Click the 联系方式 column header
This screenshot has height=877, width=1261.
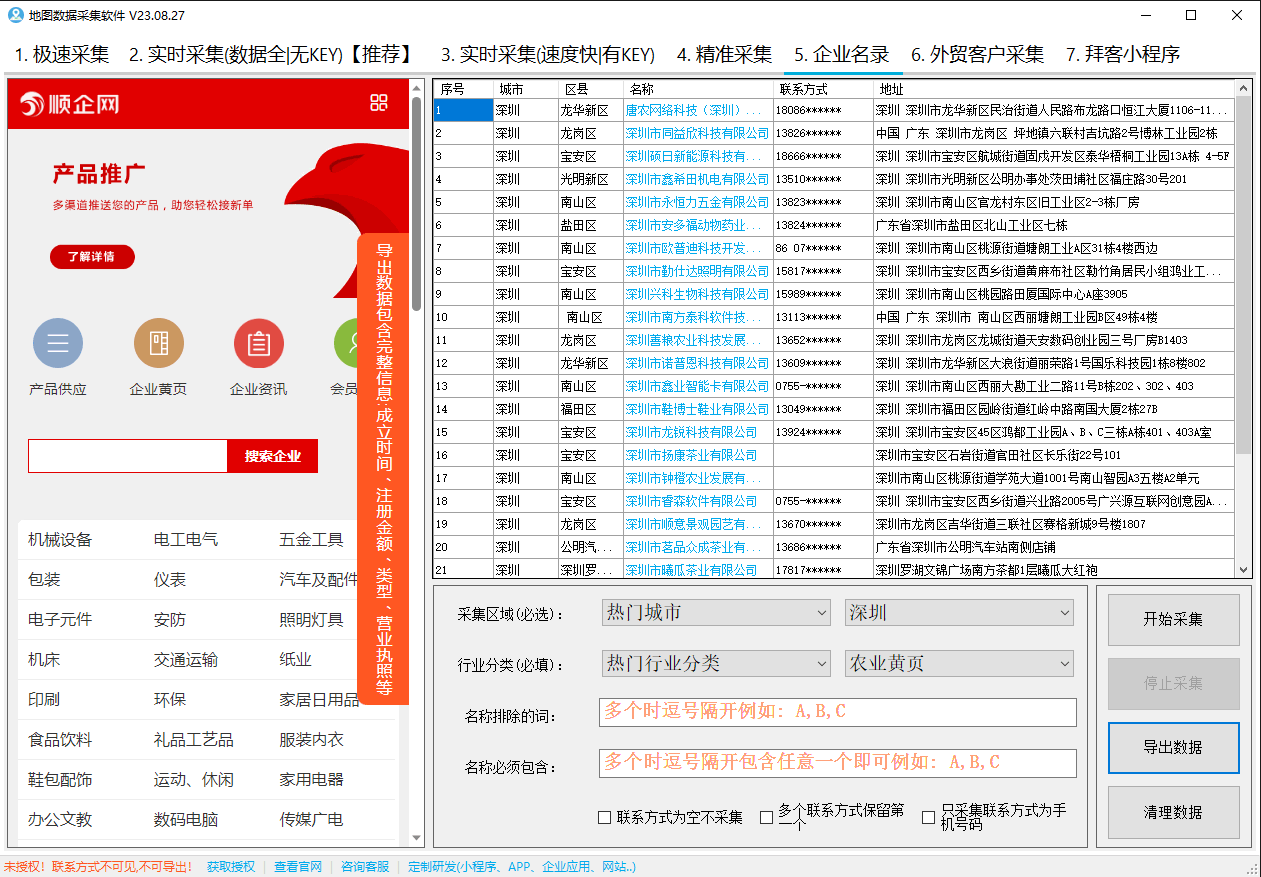click(x=824, y=89)
